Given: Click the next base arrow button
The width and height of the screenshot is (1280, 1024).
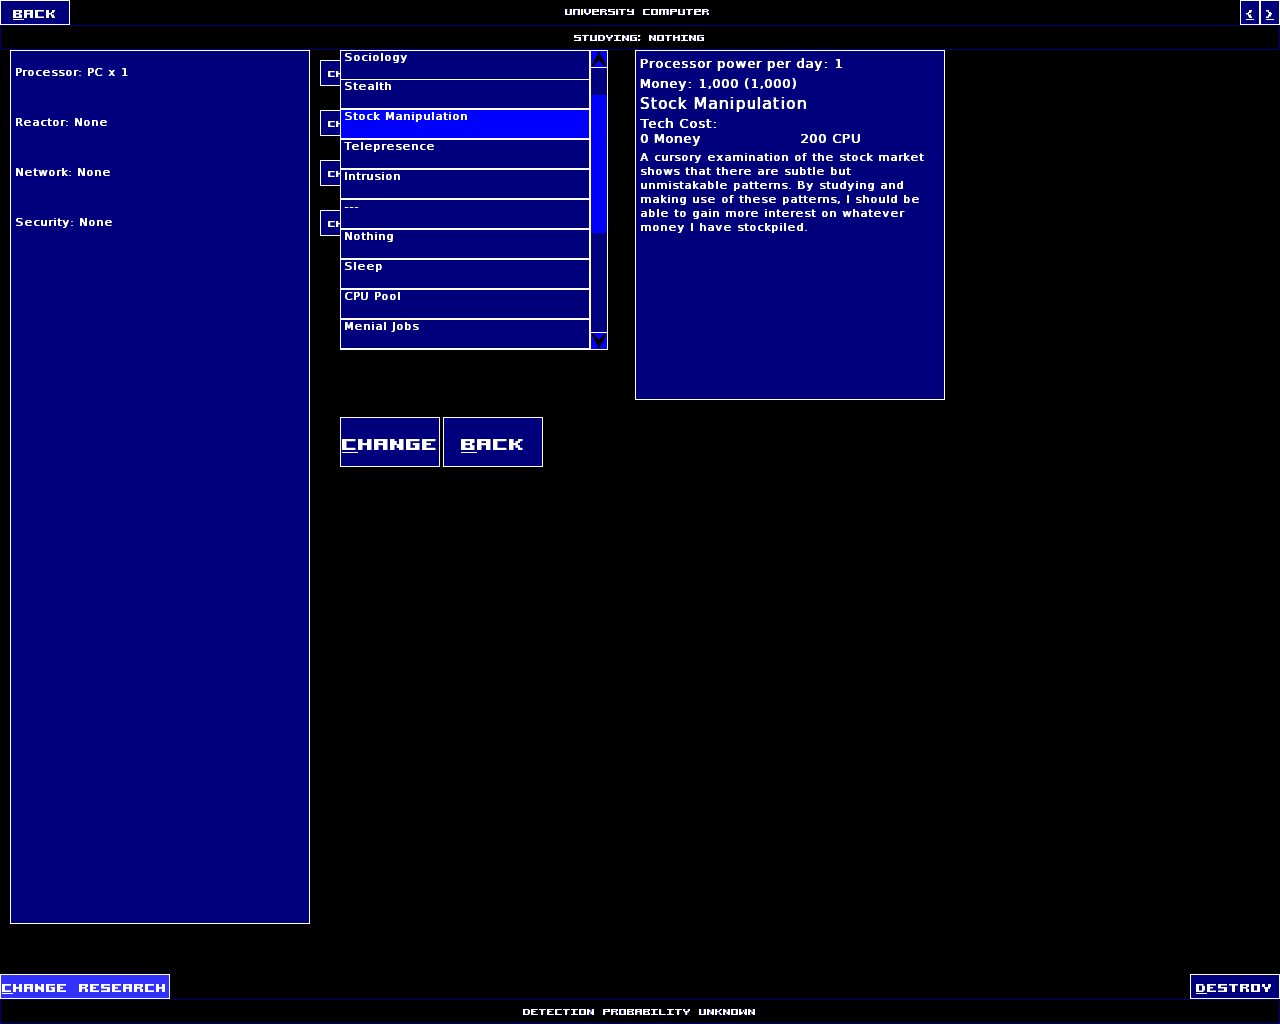Looking at the screenshot, I should click(1269, 13).
